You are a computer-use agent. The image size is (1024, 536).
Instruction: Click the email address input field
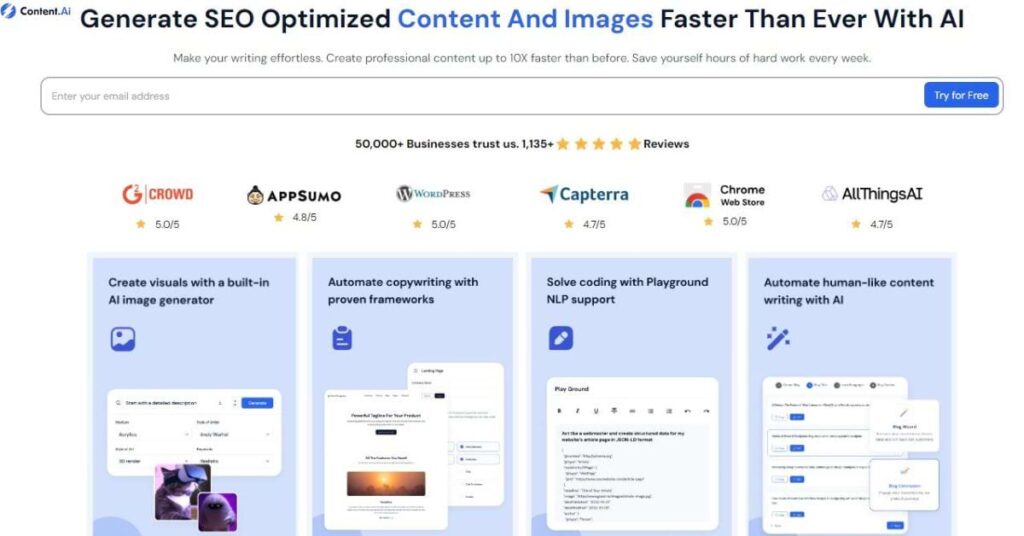[x=481, y=96]
